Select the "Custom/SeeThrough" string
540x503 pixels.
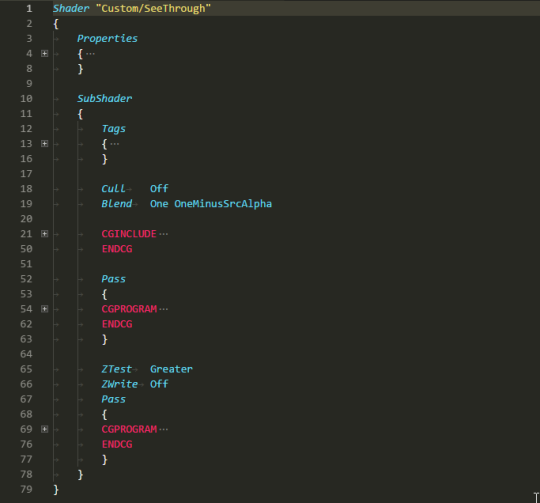click(153, 8)
